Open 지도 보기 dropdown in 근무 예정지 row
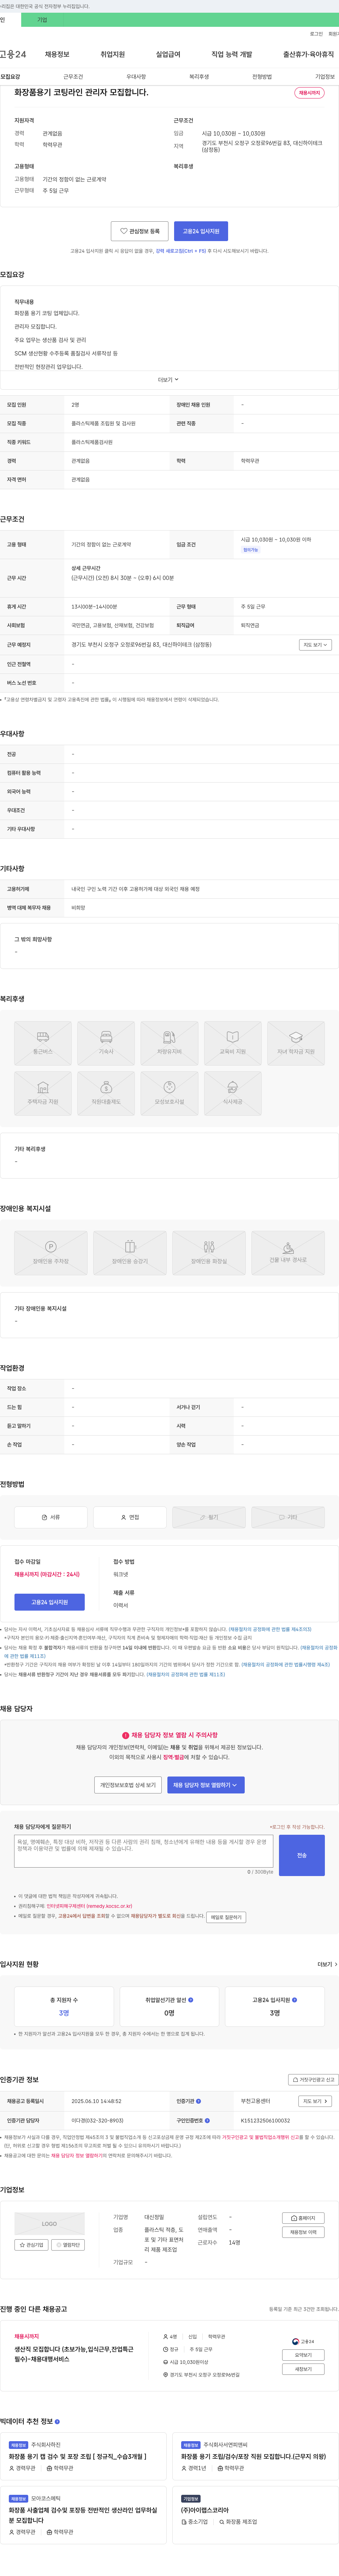The height and width of the screenshot is (2576, 339). pos(315,645)
